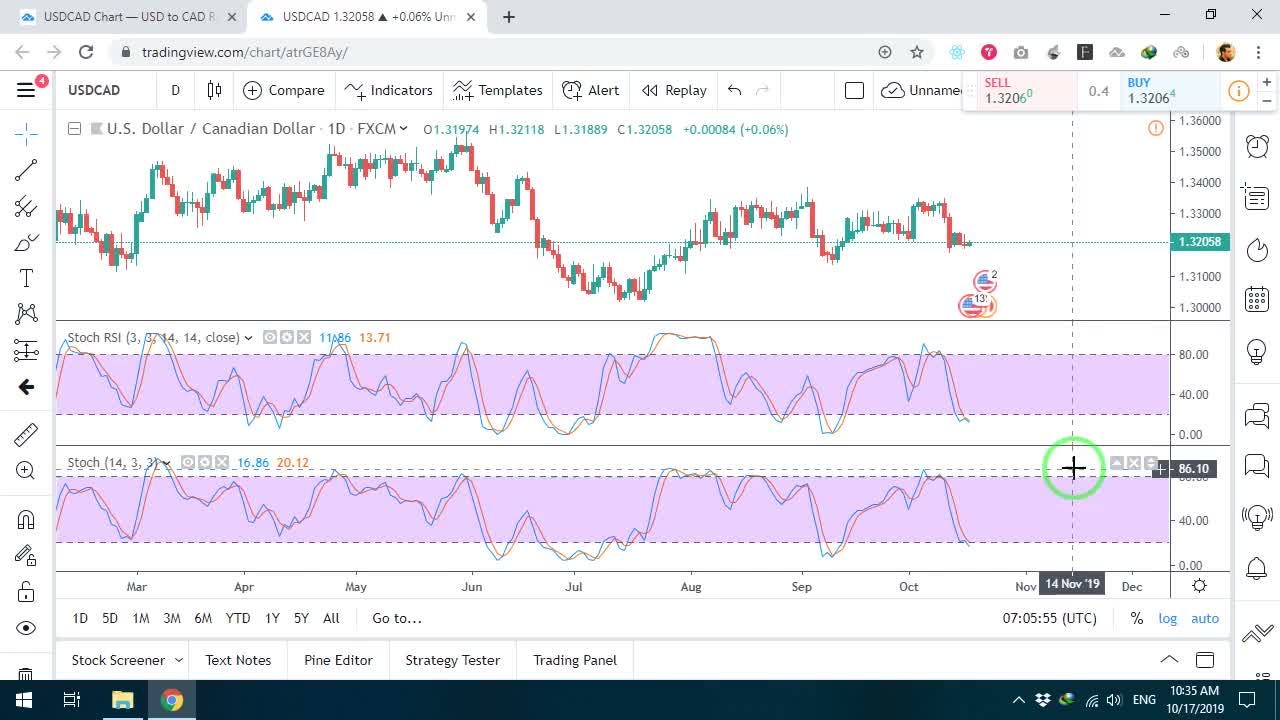This screenshot has height=720, width=1280.
Task: Open chart settings gear near time axis
Action: click(1199, 586)
